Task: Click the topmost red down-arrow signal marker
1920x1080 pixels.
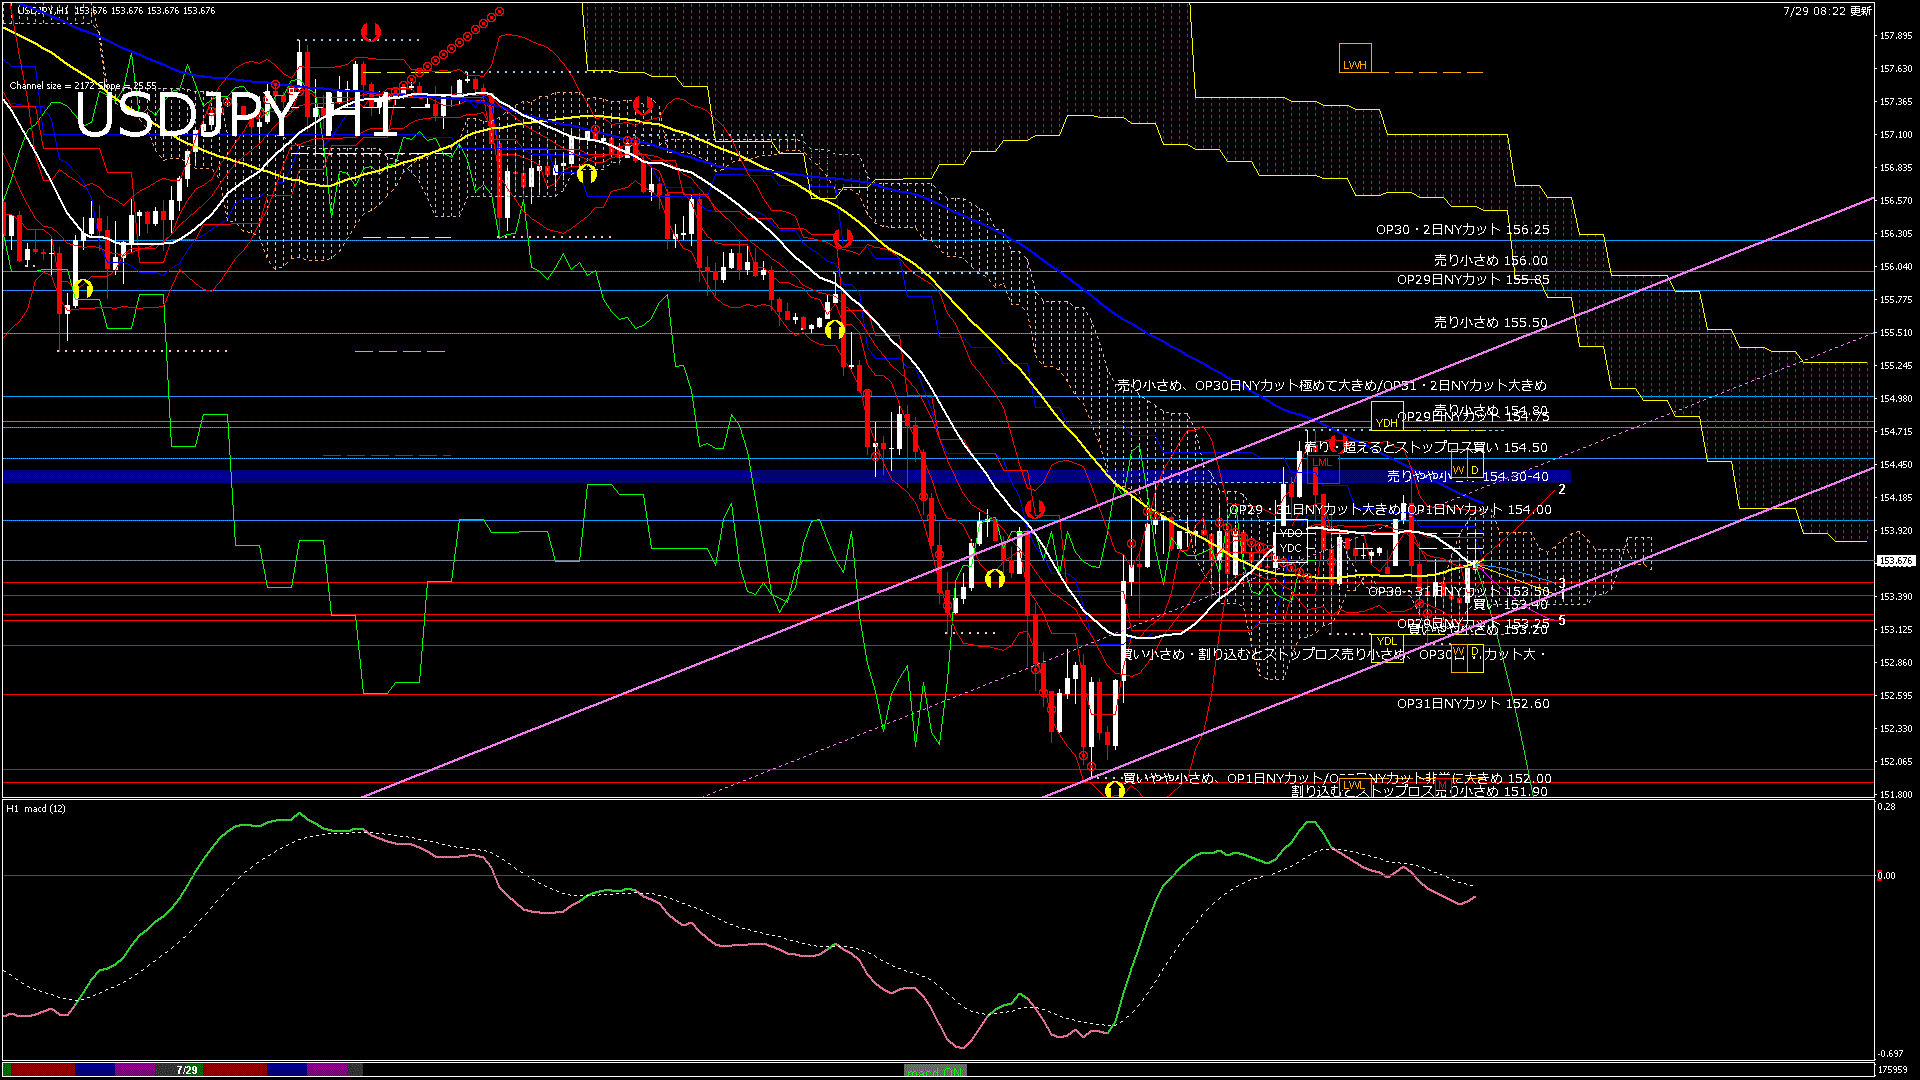Action: [x=371, y=32]
